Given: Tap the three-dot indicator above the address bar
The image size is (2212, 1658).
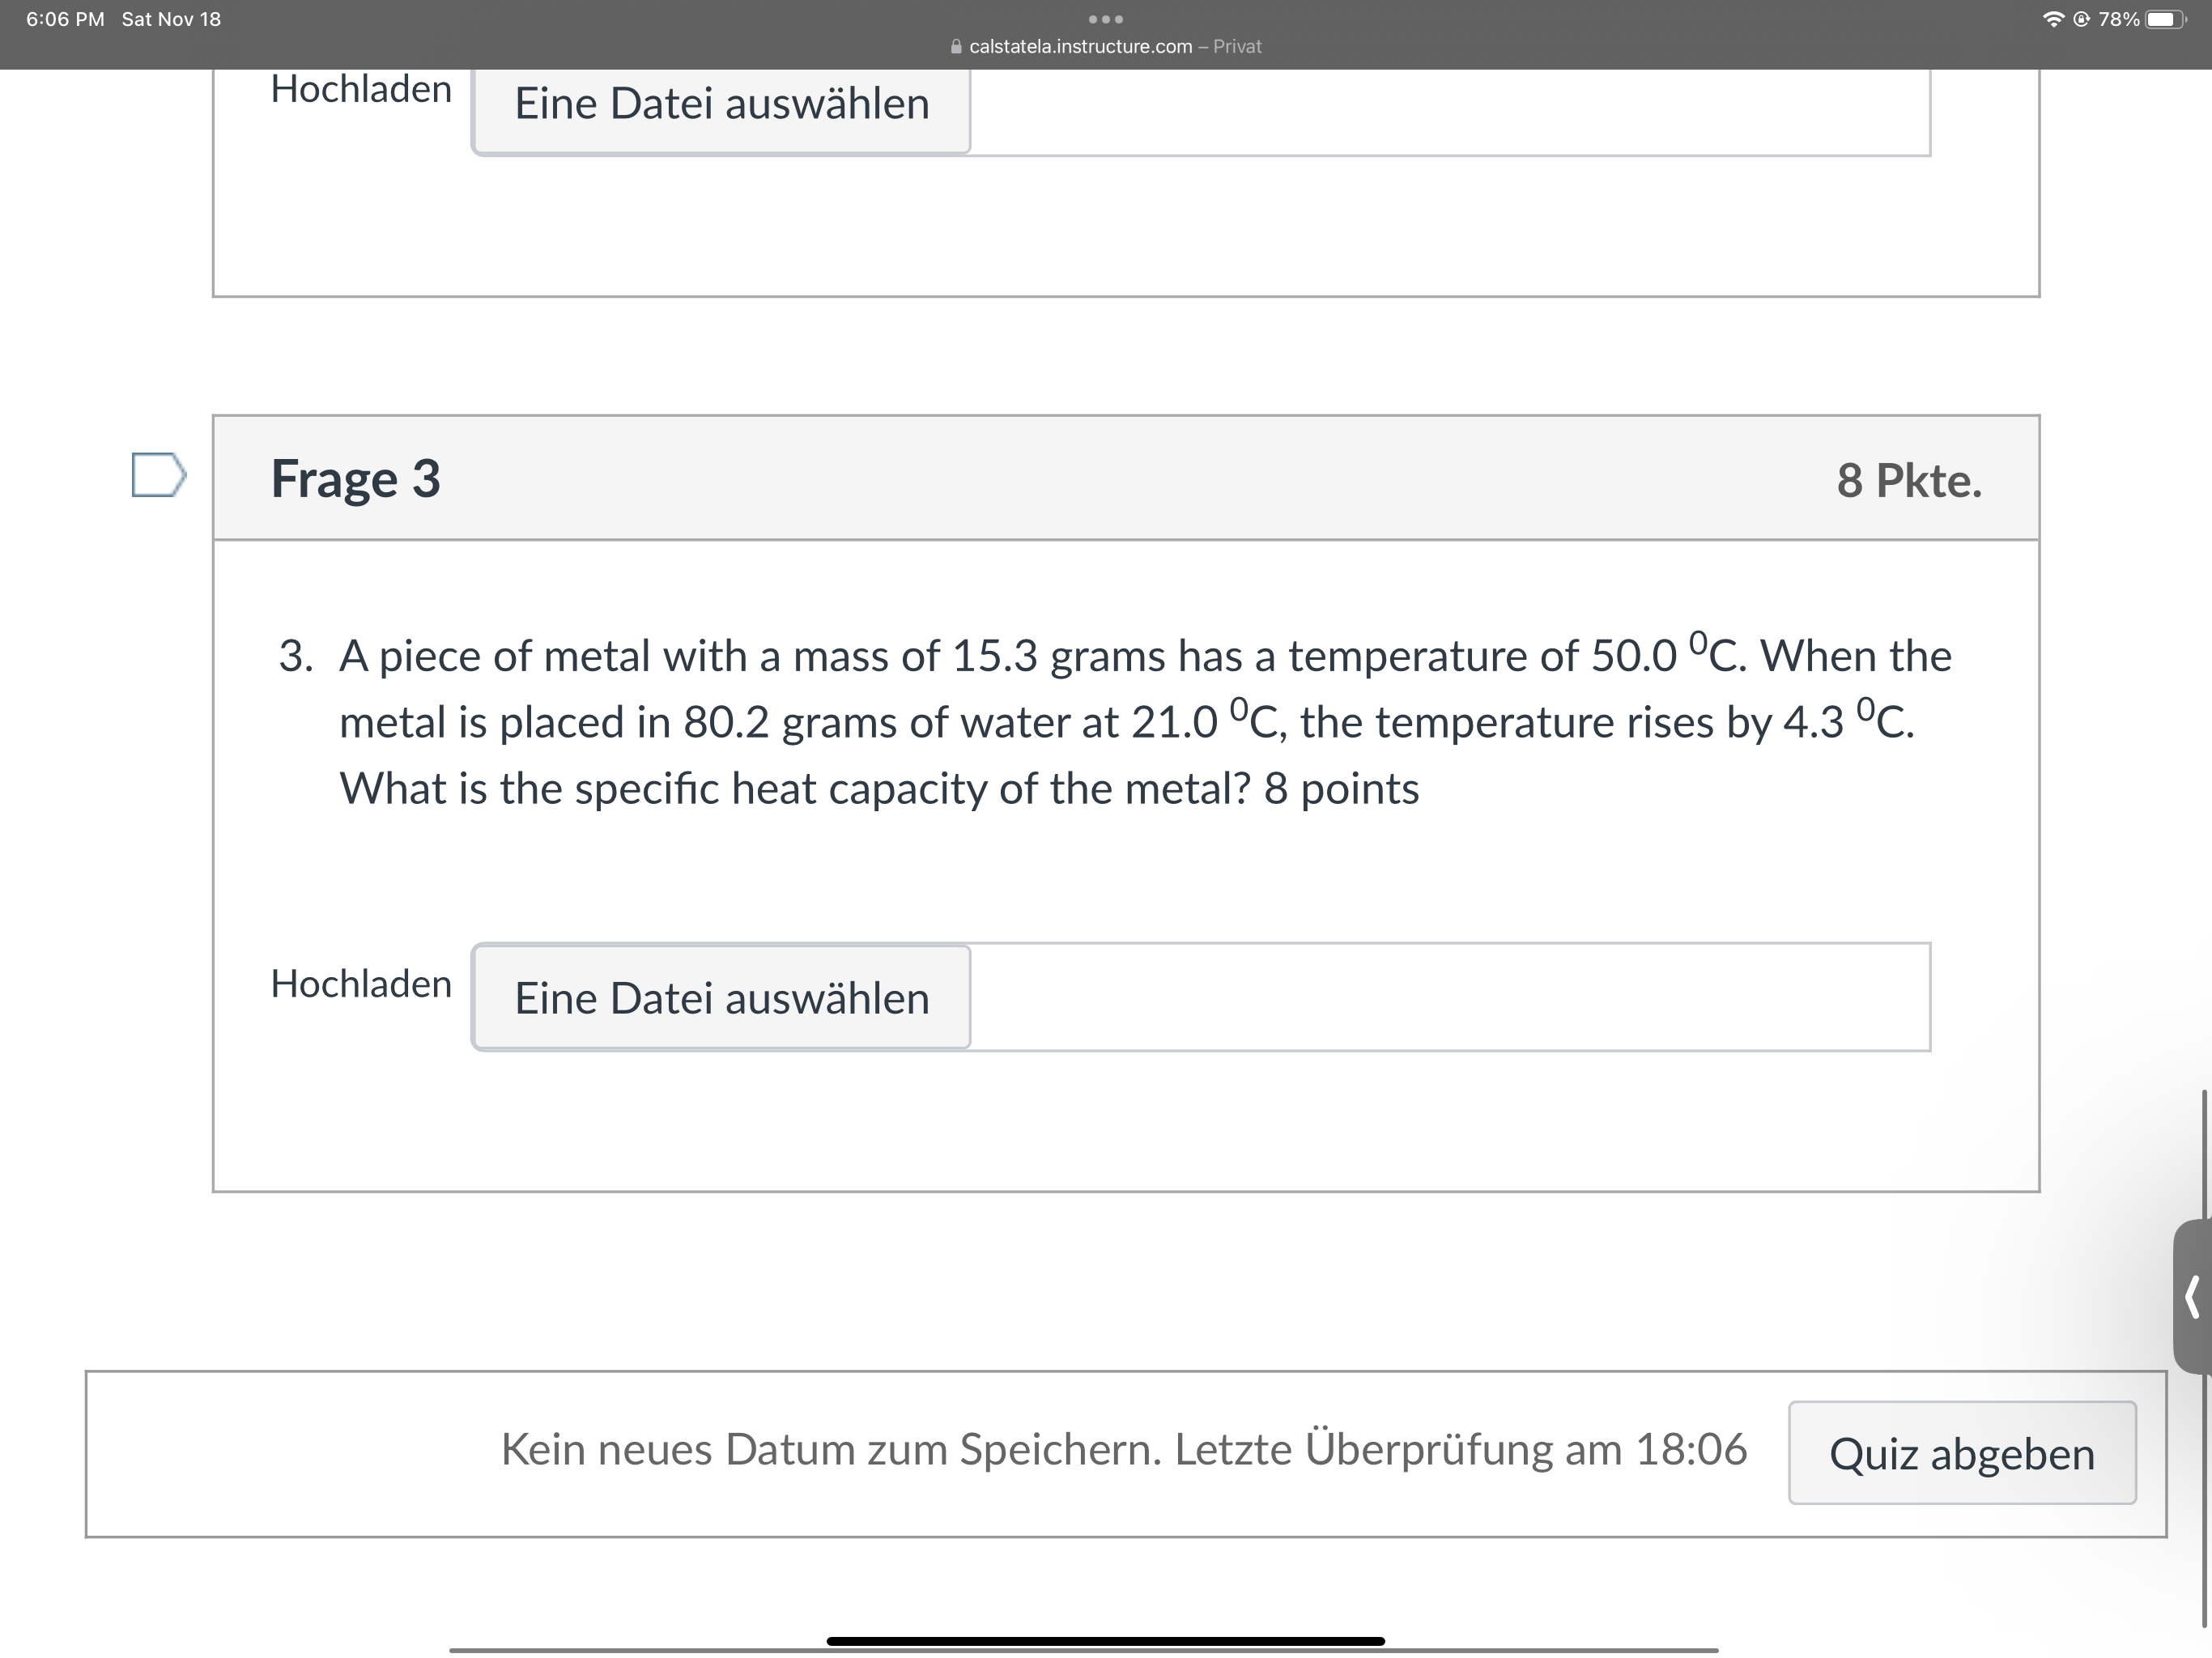Looking at the screenshot, I should click(1105, 18).
